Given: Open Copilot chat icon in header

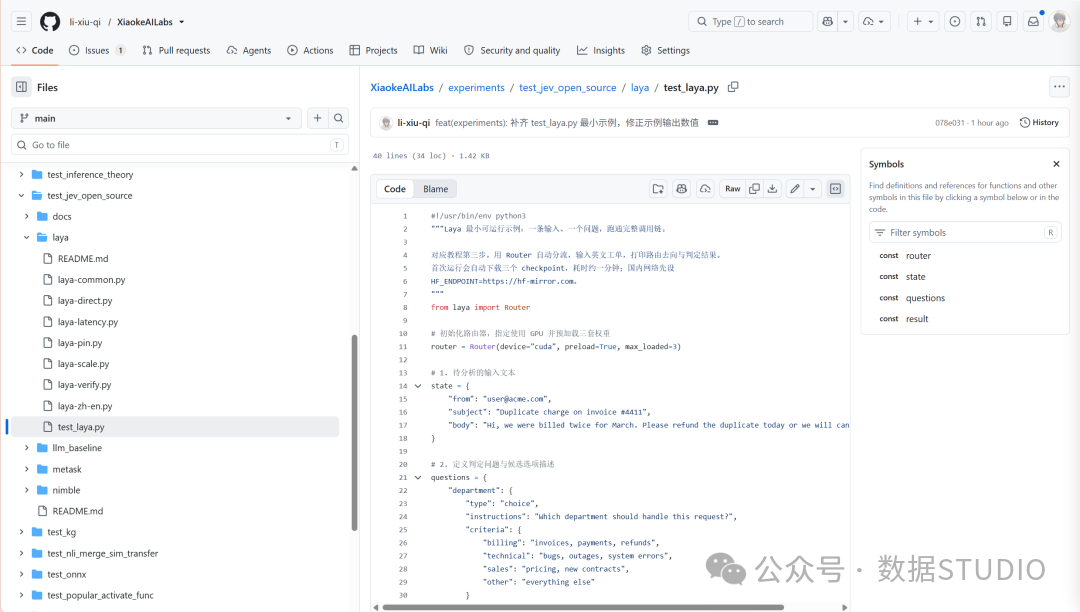Looking at the screenshot, I should pyautogui.click(x=827, y=21).
